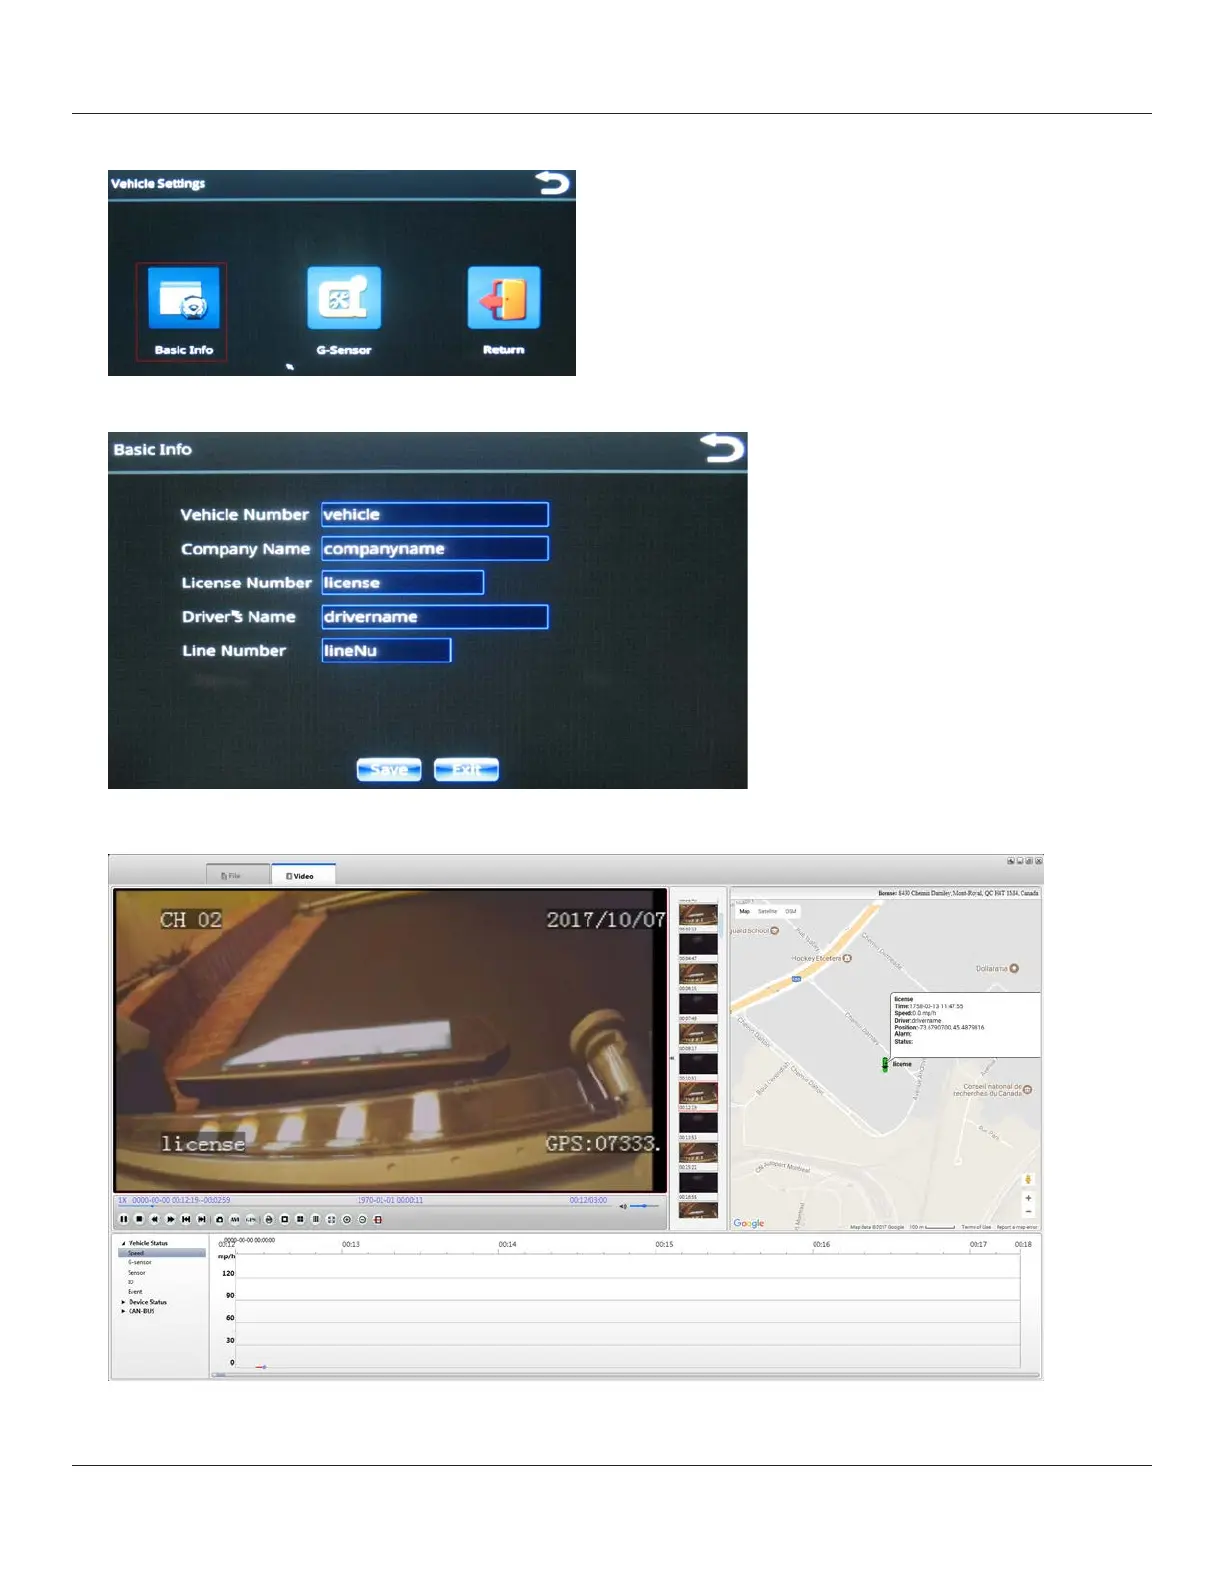Jump to next file in player
Image resolution: width=1224 pixels, height=1584 pixels.
click(x=202, y=1219)
